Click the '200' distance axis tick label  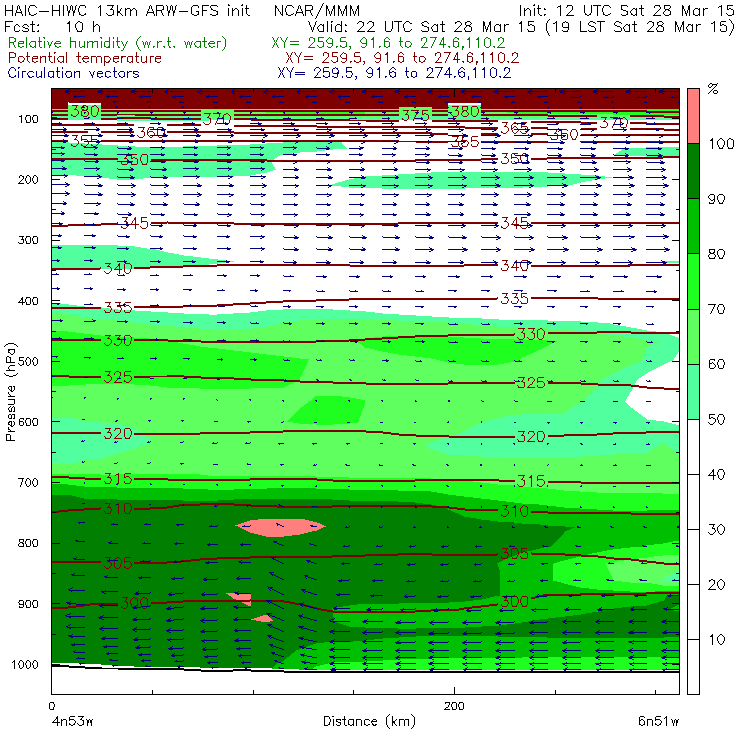[x=454, y=706]
